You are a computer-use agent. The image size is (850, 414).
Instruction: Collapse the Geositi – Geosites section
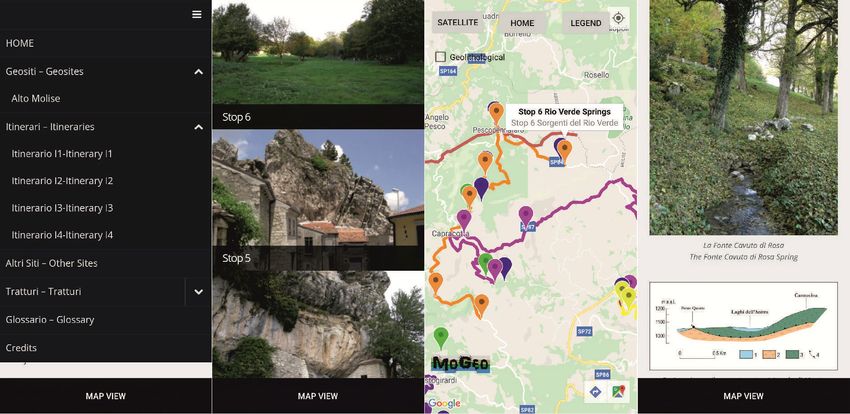(x=198, y=72)
